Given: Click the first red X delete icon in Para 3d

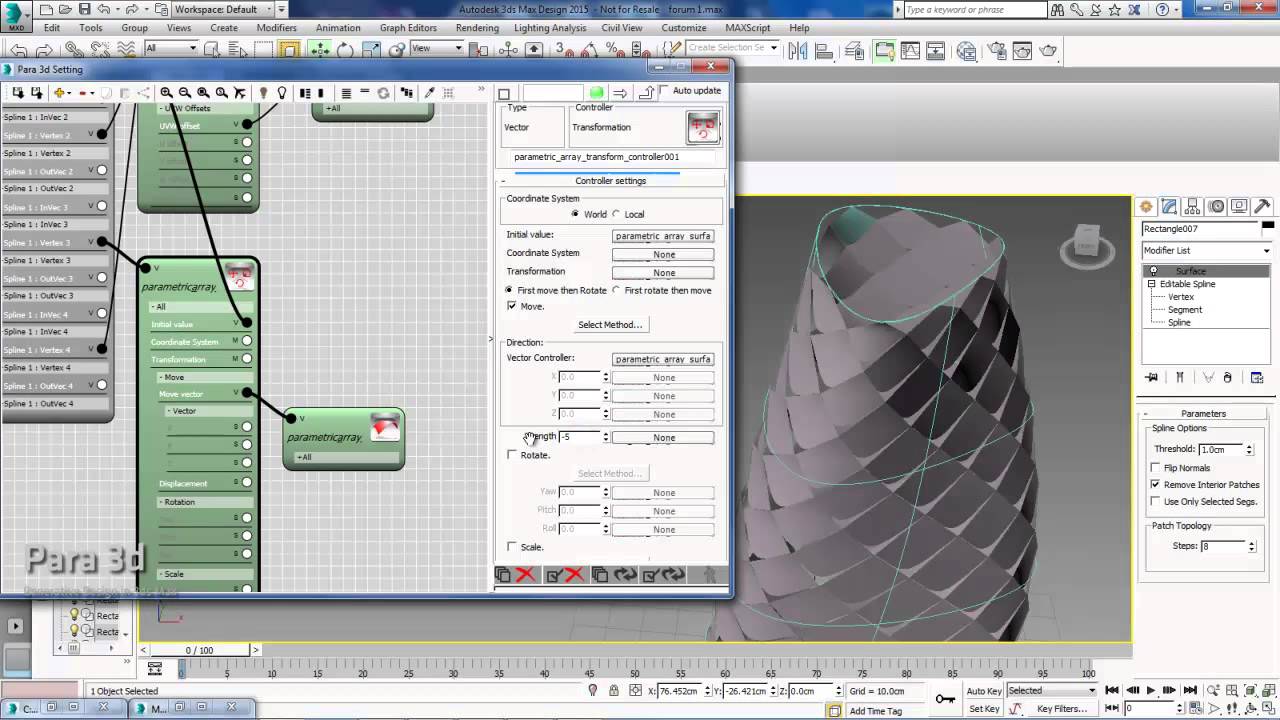Looking at the screenshot, I should point(525,575).
